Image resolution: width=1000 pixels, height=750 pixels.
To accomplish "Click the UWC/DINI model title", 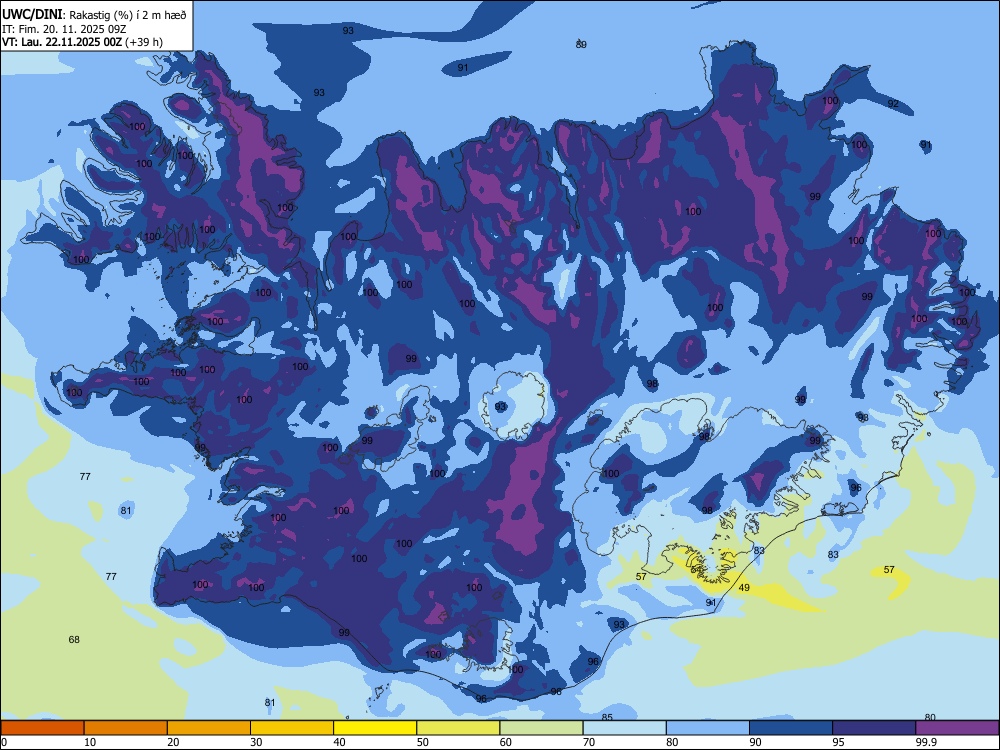I will (x=33, y=15).
